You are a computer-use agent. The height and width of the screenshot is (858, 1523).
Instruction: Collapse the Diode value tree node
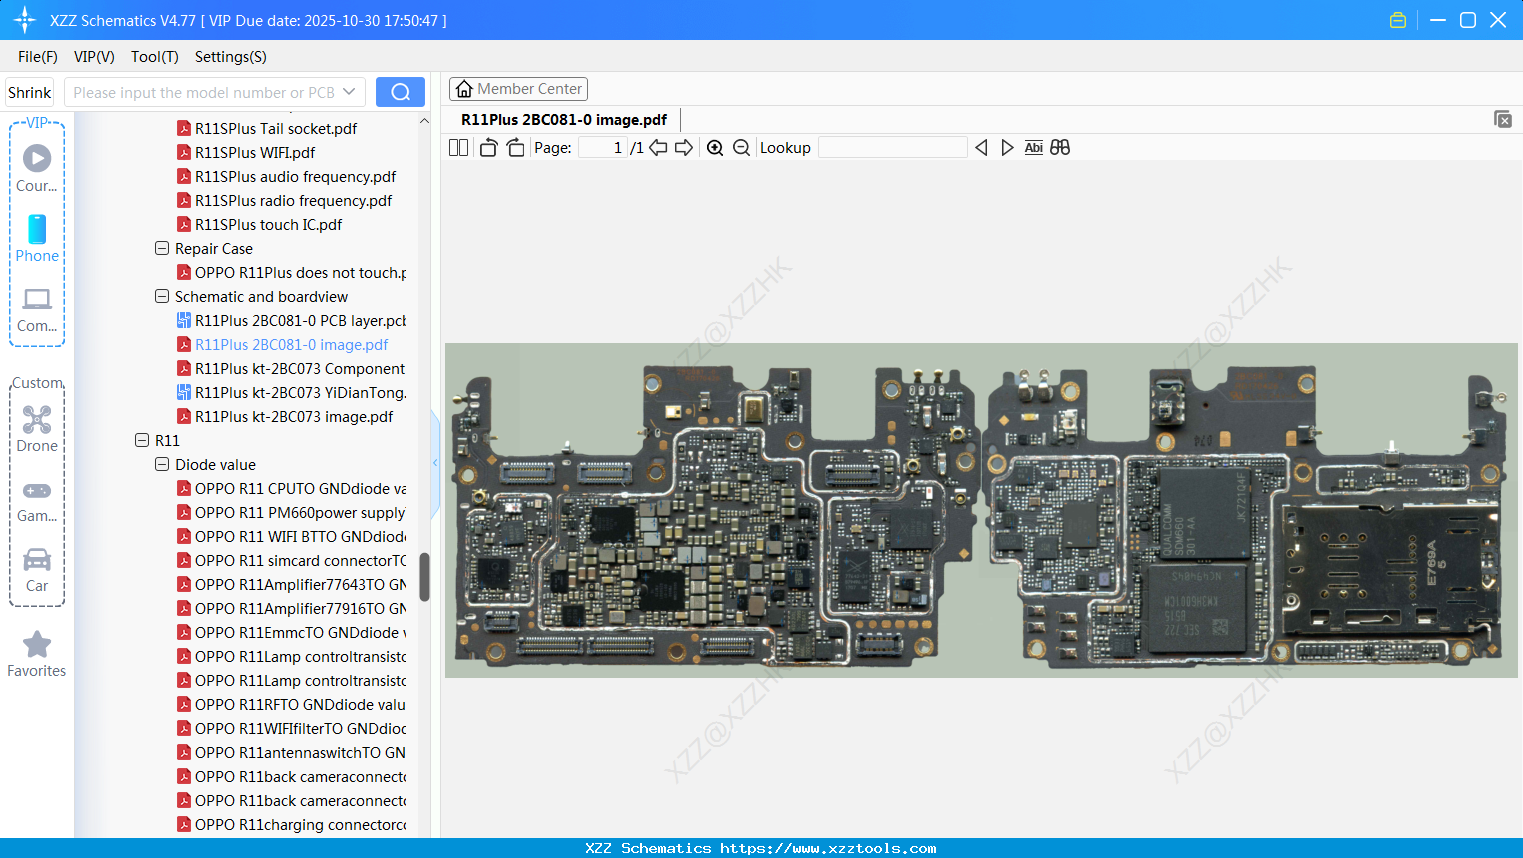tap(162, 465)
